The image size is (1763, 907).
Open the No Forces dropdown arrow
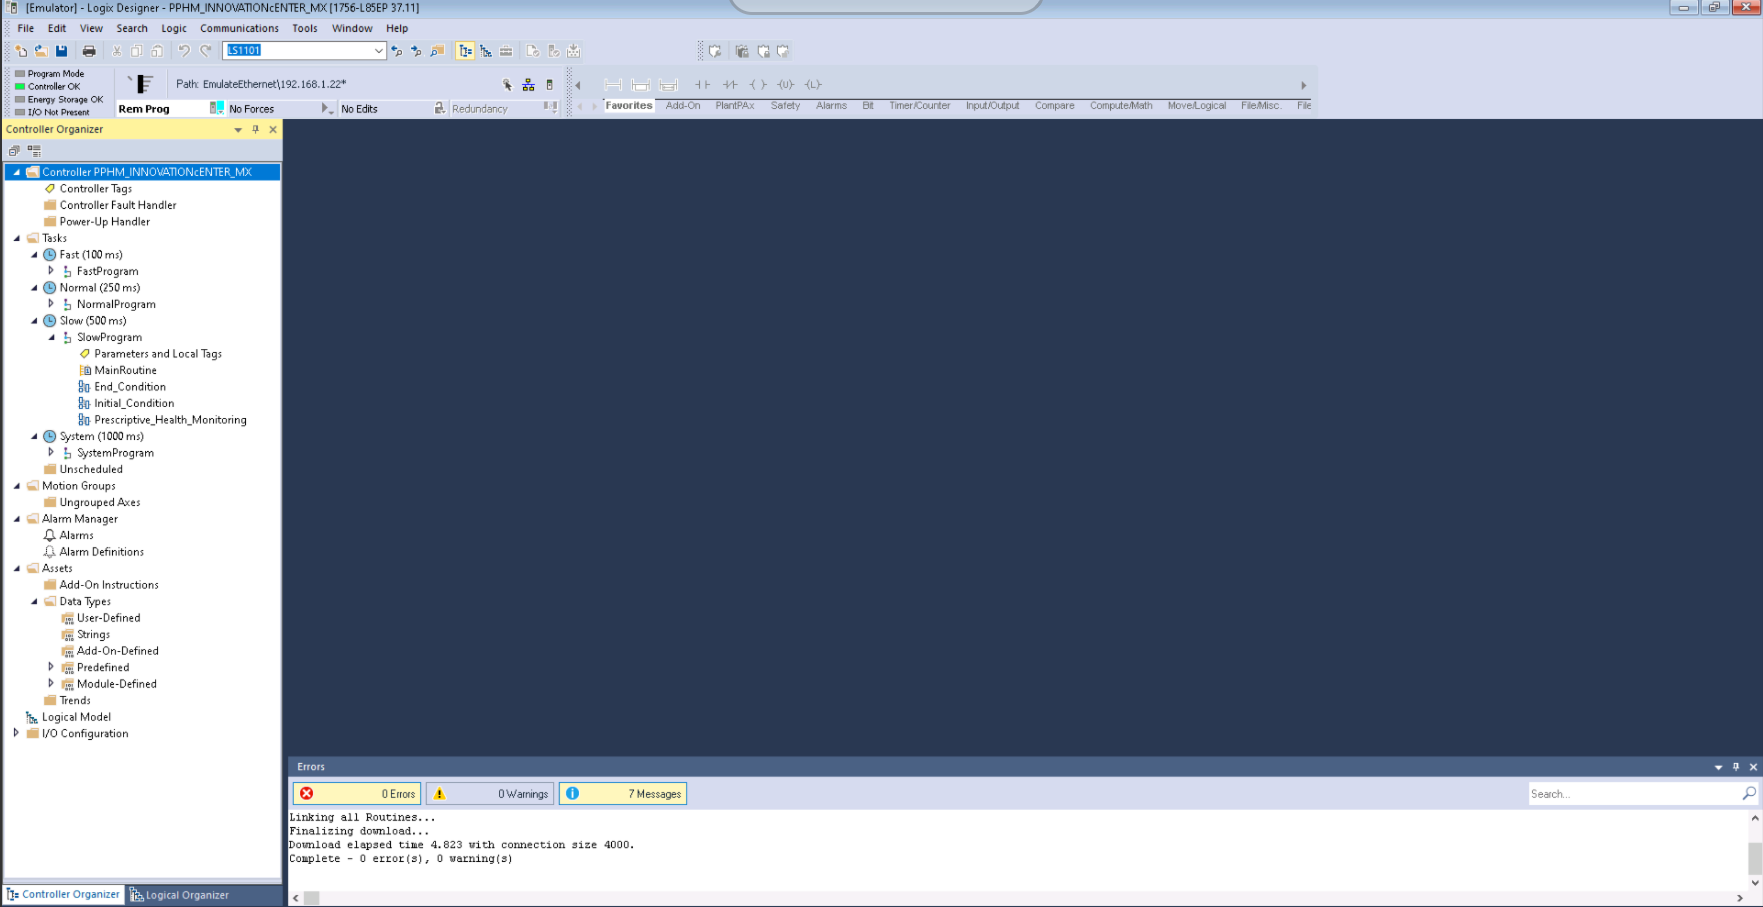tap(326, 108)
